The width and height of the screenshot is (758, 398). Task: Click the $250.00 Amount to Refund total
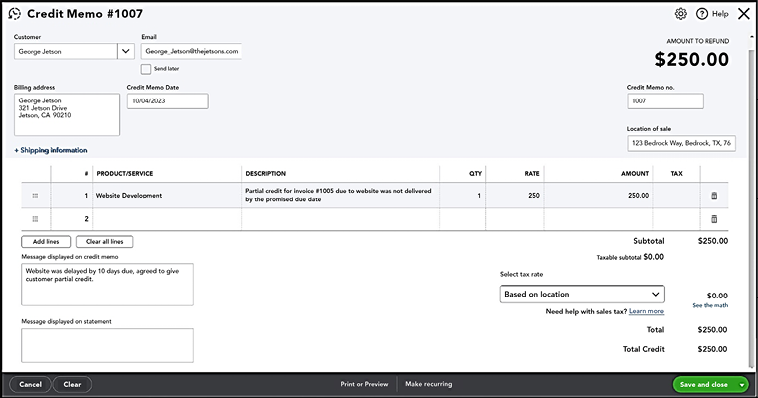pos(691,59)
